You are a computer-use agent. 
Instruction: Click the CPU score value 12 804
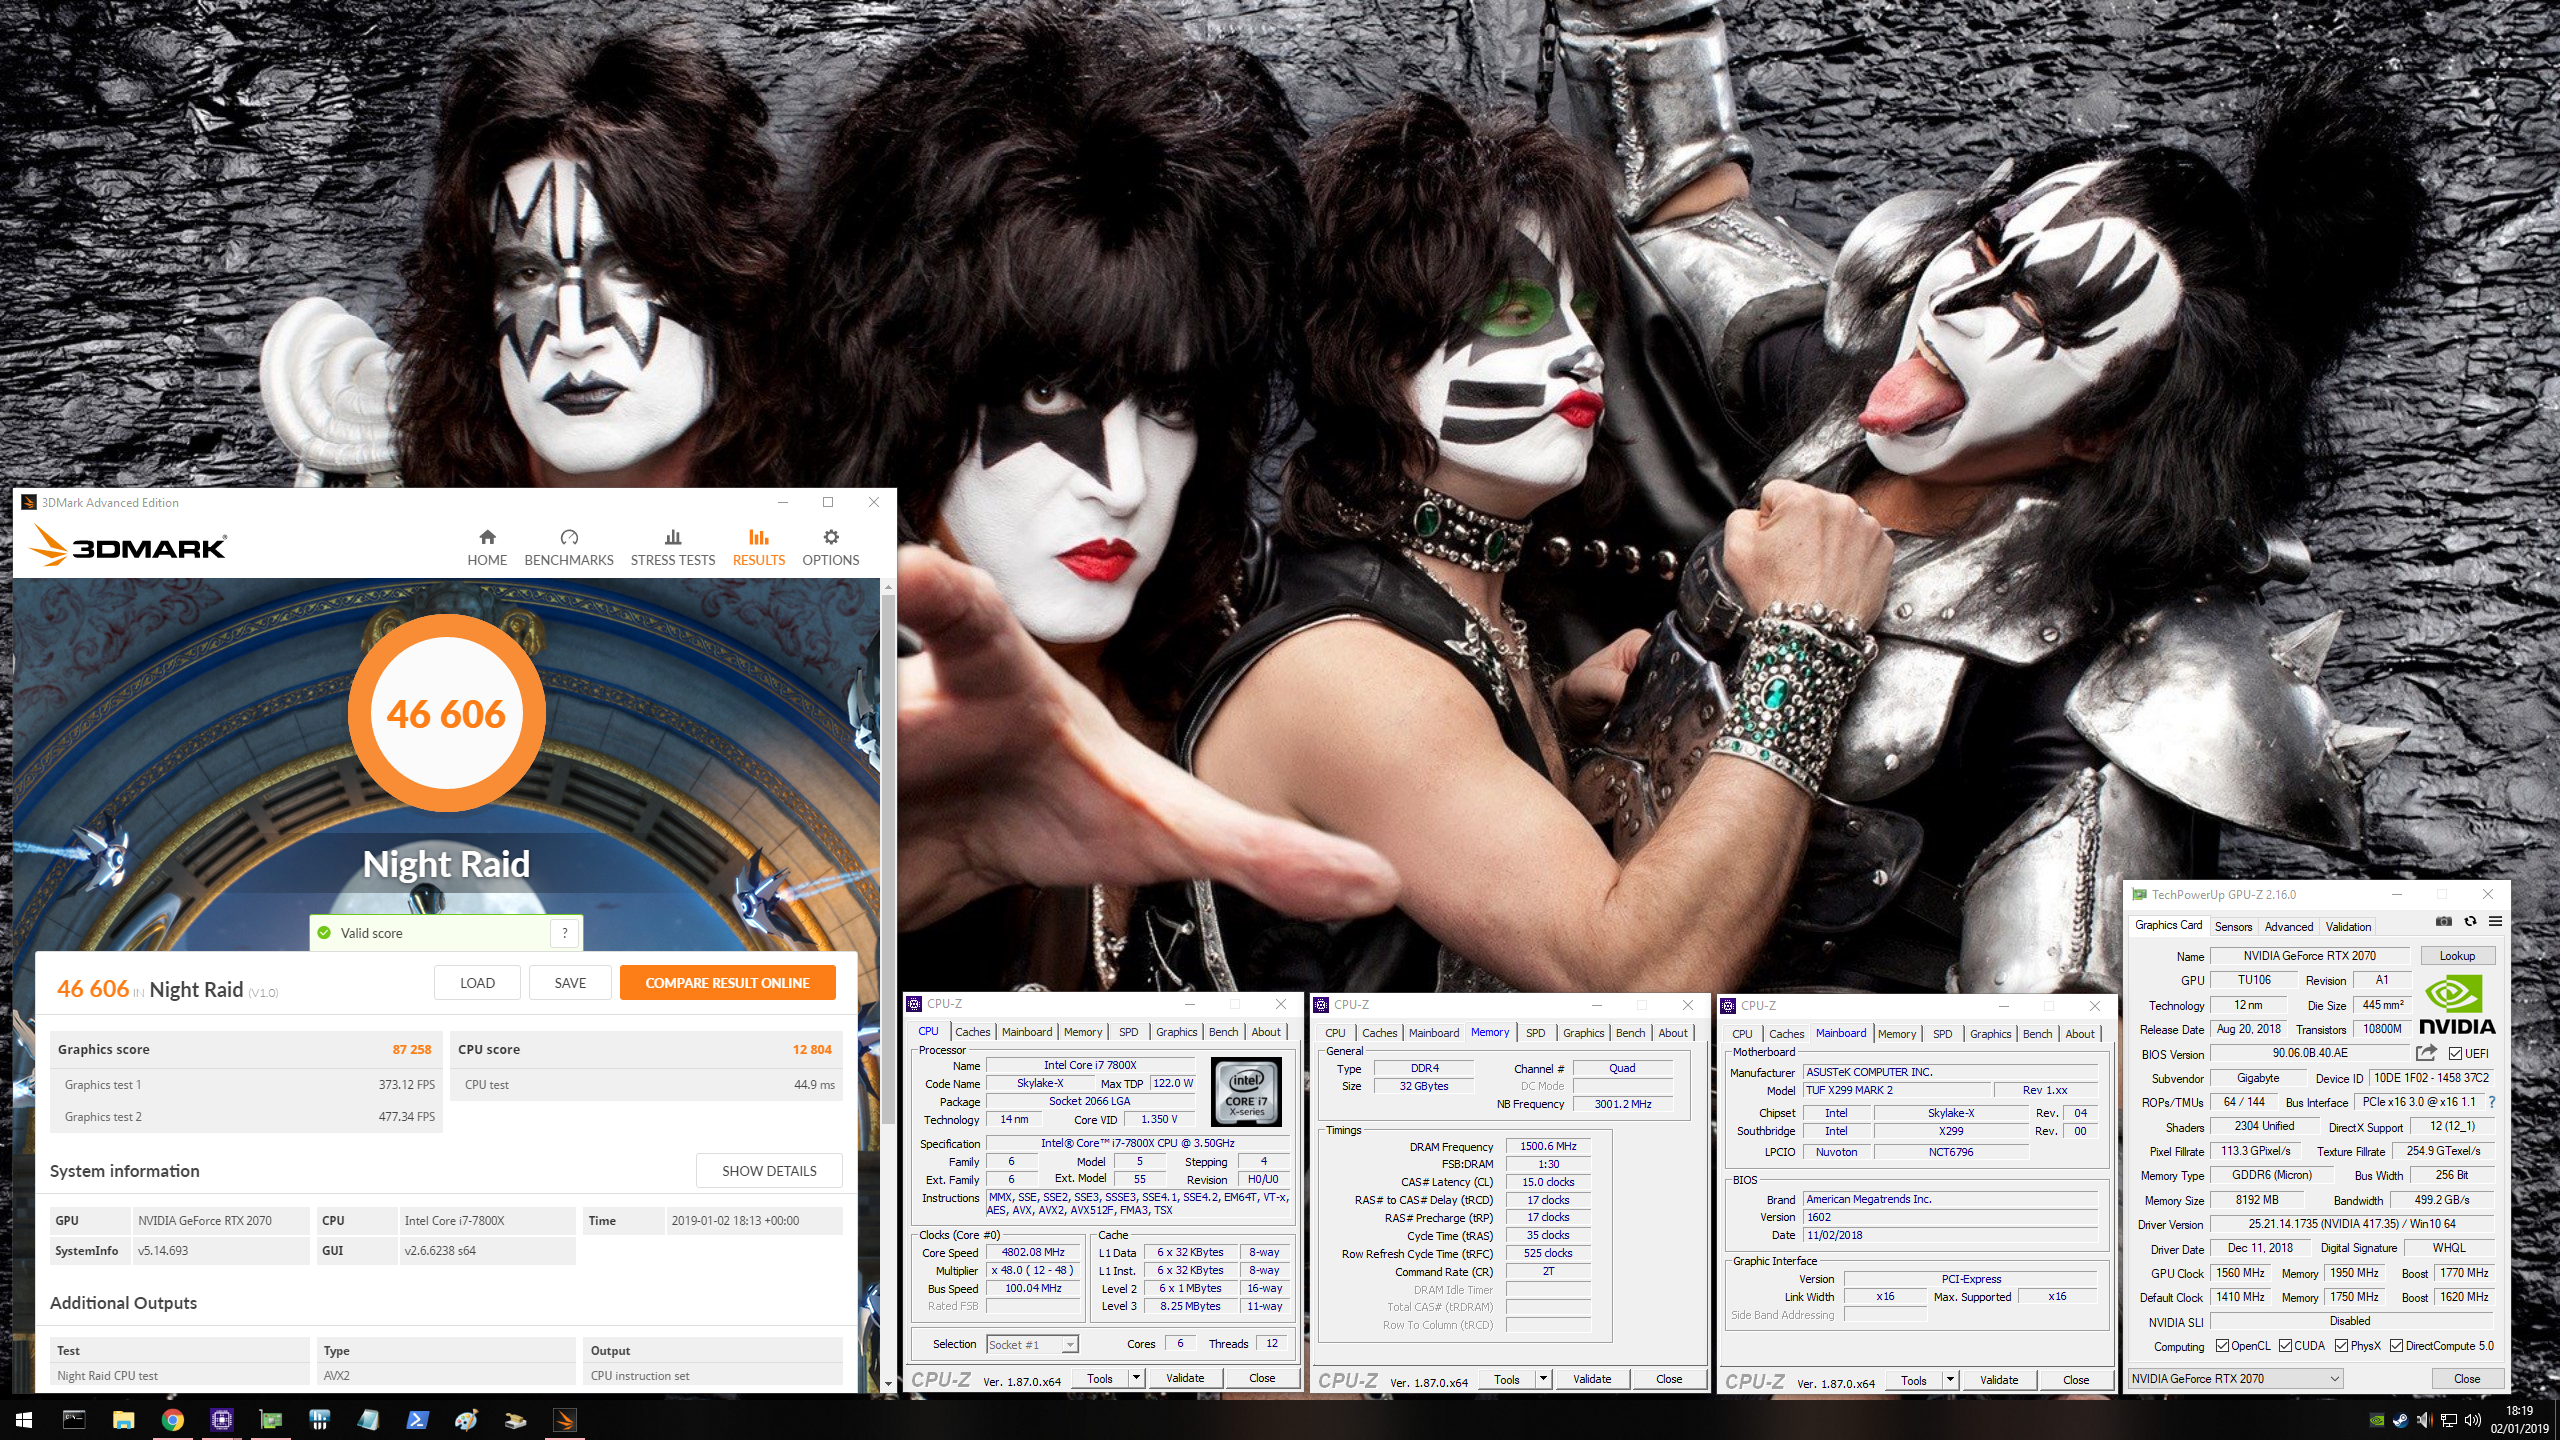point(812,1049)
